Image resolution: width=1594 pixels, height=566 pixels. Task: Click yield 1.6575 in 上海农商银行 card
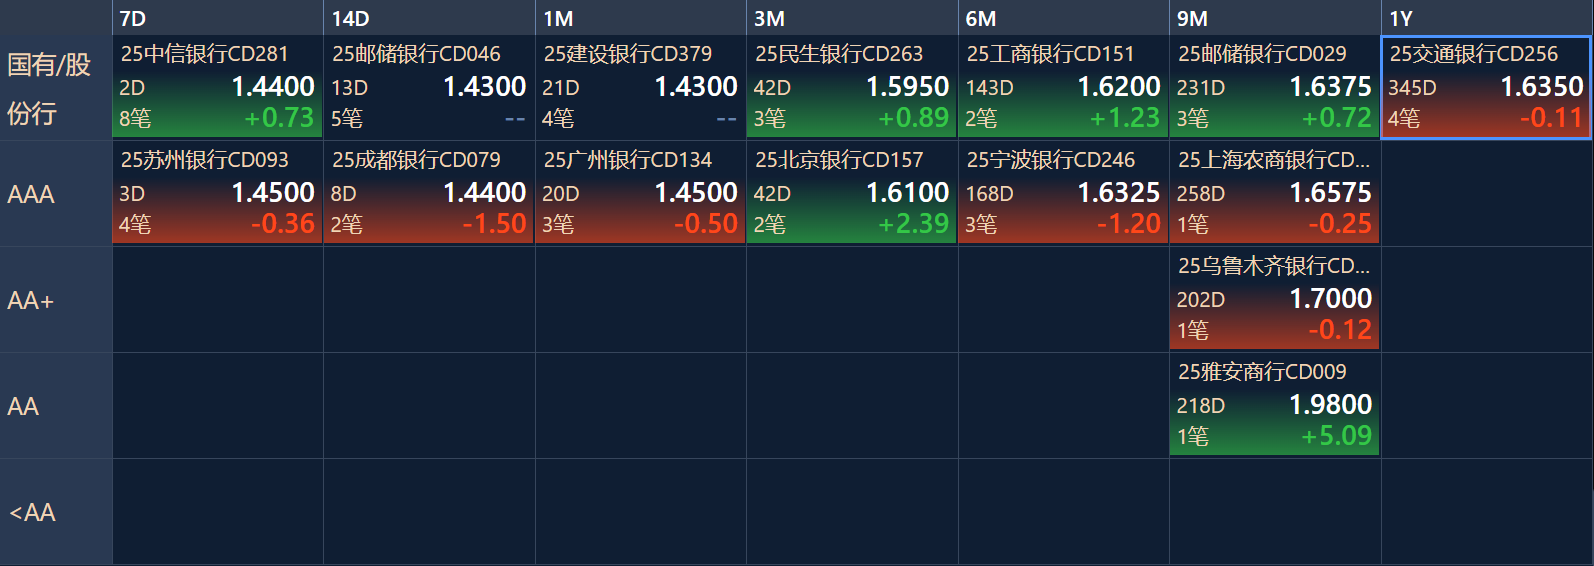[1330, 193]
